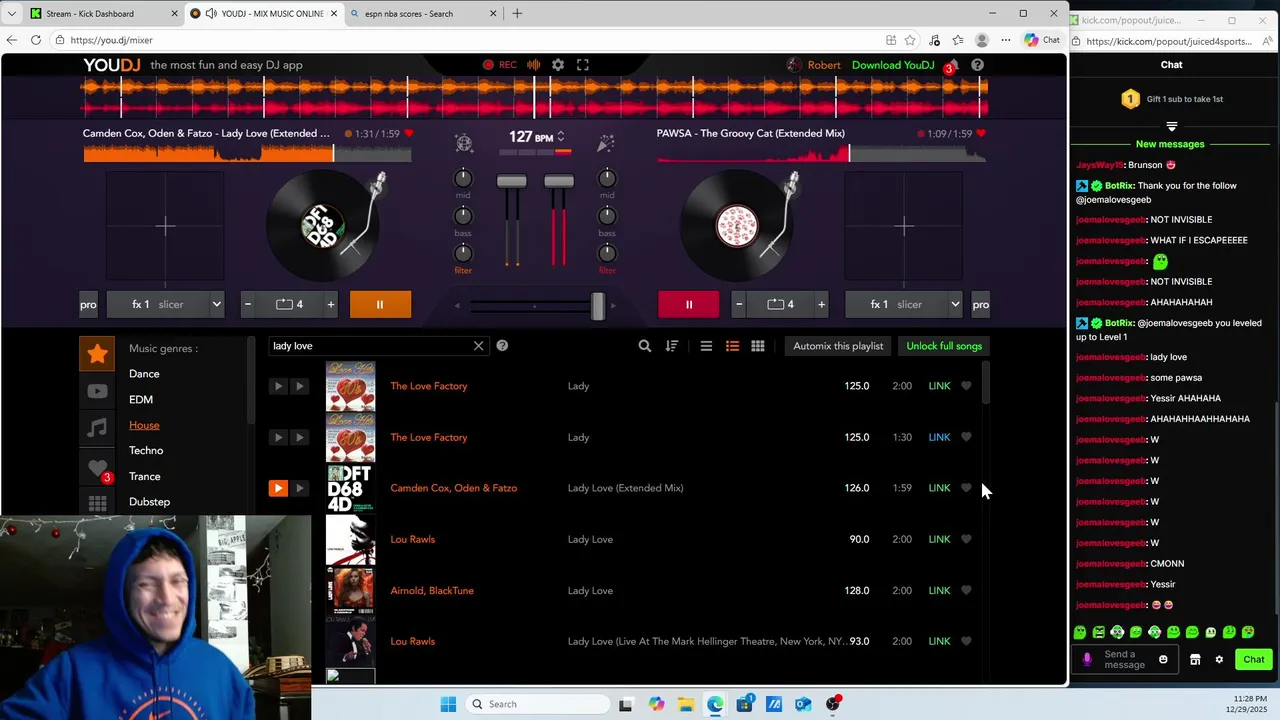Adjust the right channel volume fader

point(559,181)
